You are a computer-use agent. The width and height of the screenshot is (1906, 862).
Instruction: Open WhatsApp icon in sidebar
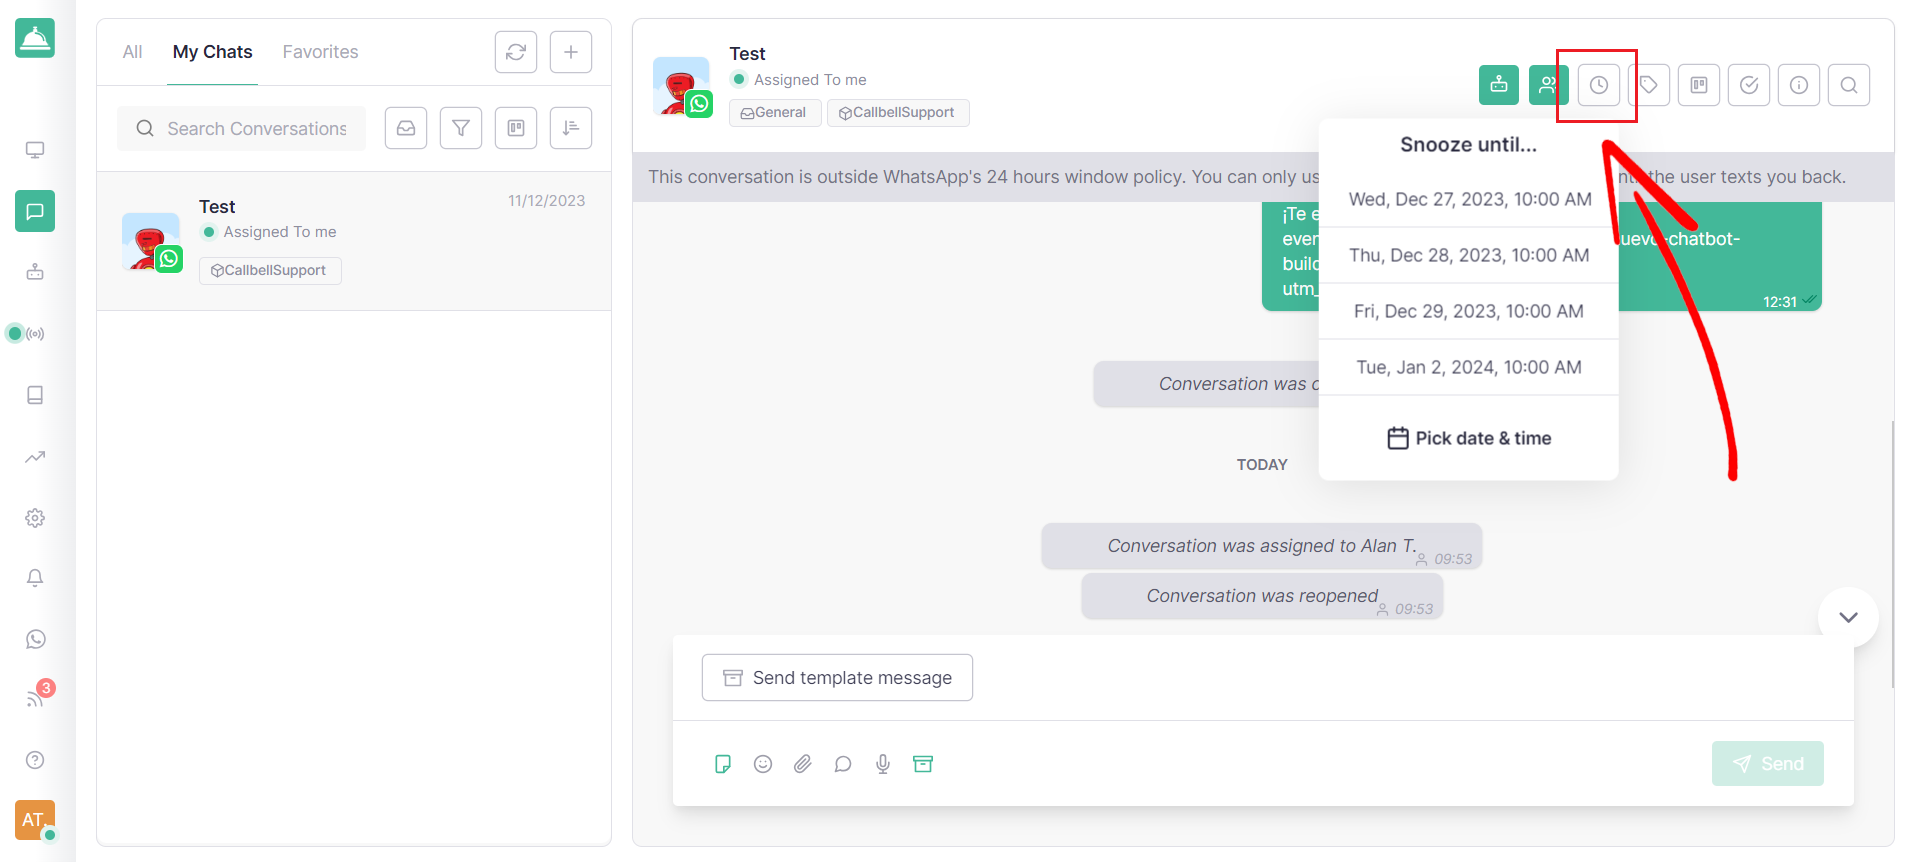35,639
